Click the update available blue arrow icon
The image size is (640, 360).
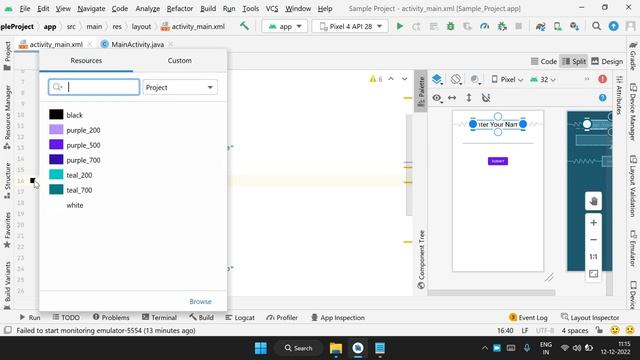(x=613, y=26)
